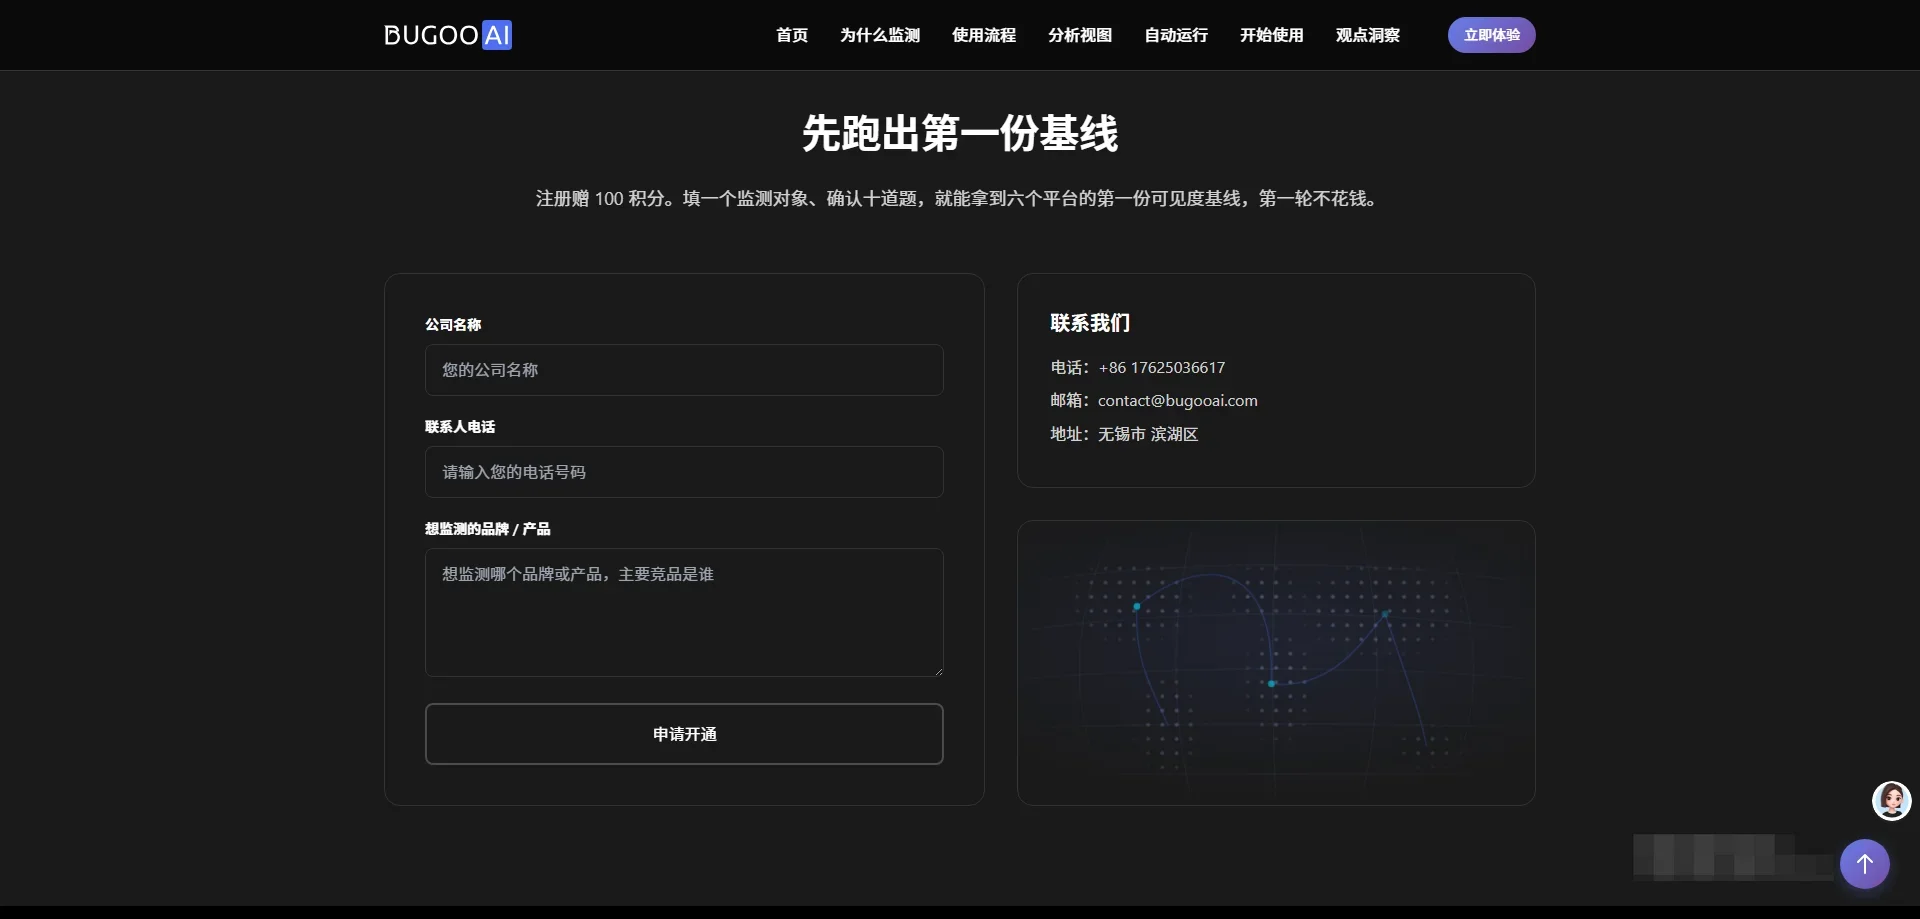This screenshot has height=919, width=1920.
Task: Click the 想监测的品牌 / 产品 textarea
Action: pyautogui.click(x=684, y=612)
